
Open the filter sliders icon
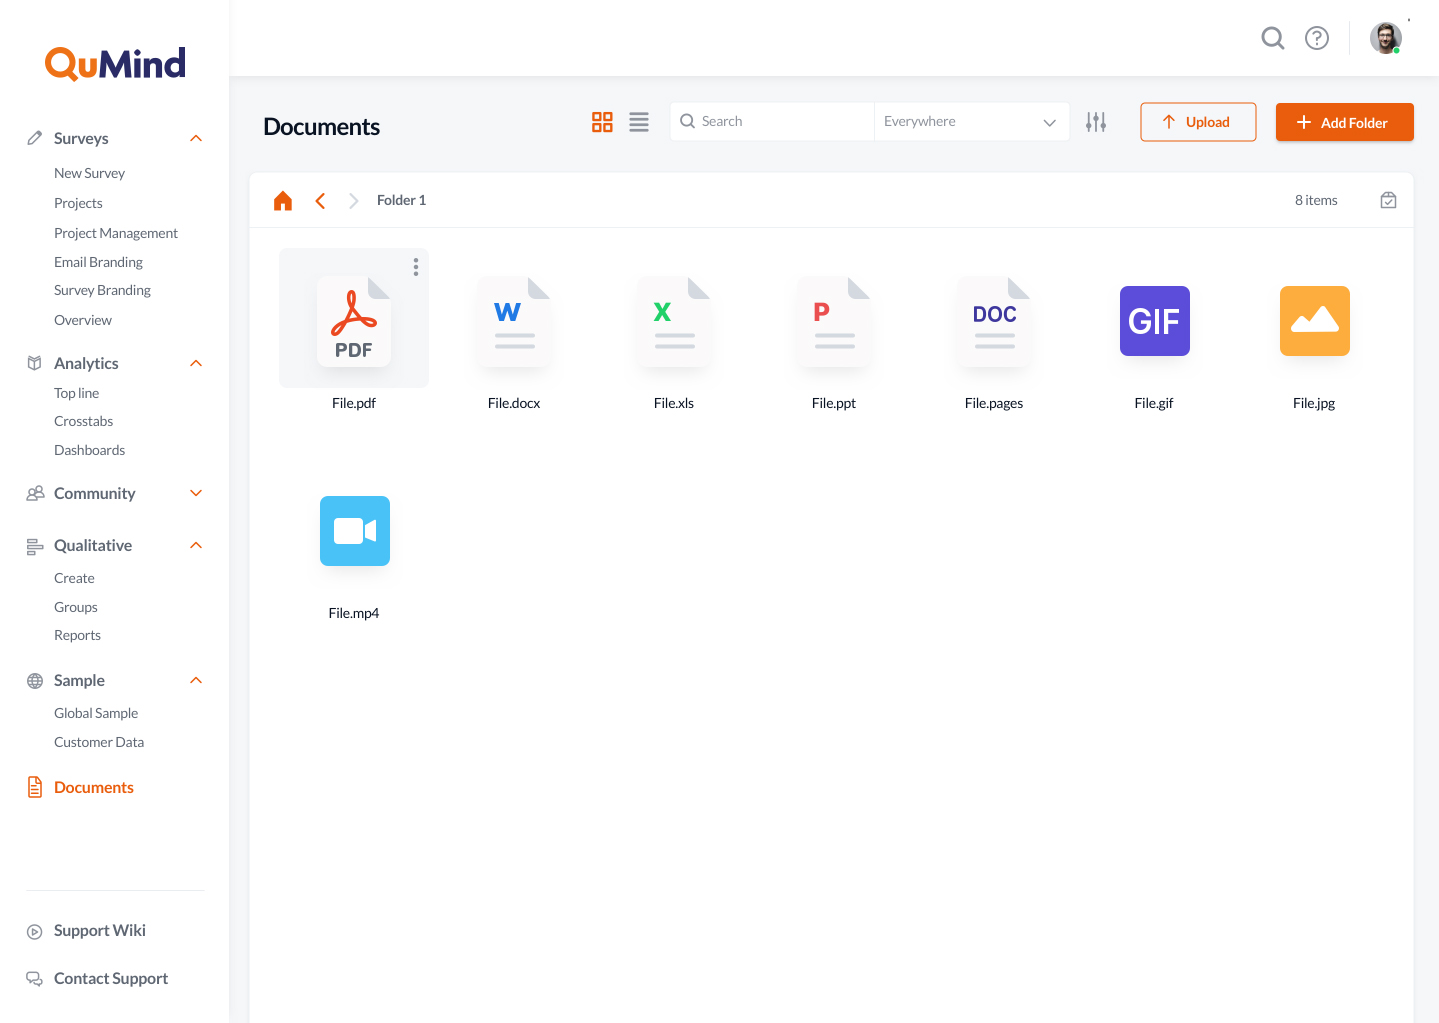(1096, 122)
